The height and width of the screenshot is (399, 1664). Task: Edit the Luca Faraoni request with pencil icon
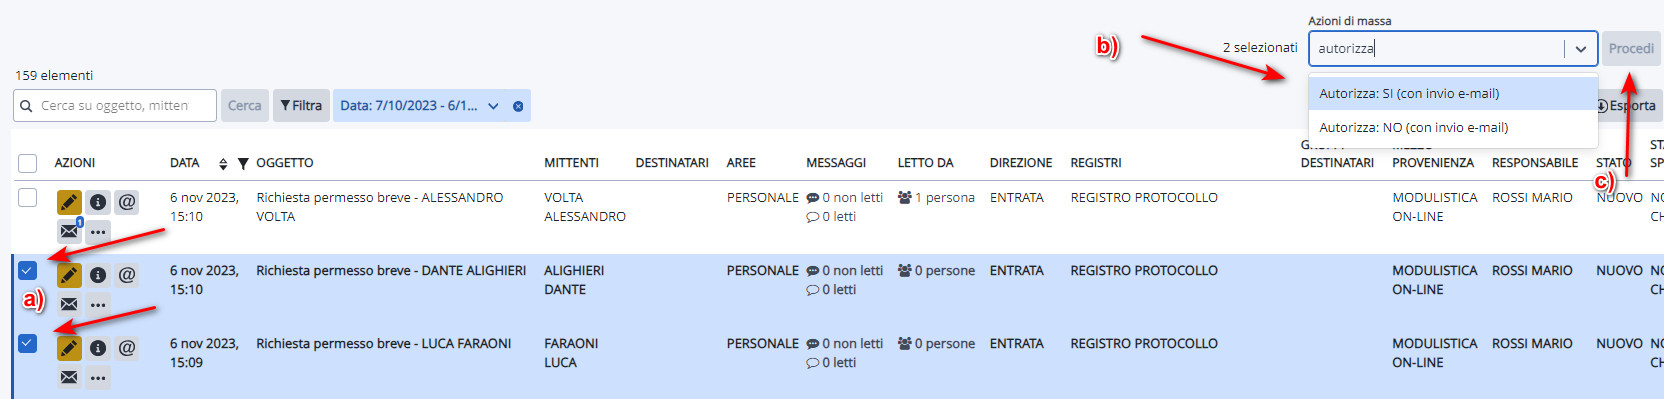click(x=69, y=348)
